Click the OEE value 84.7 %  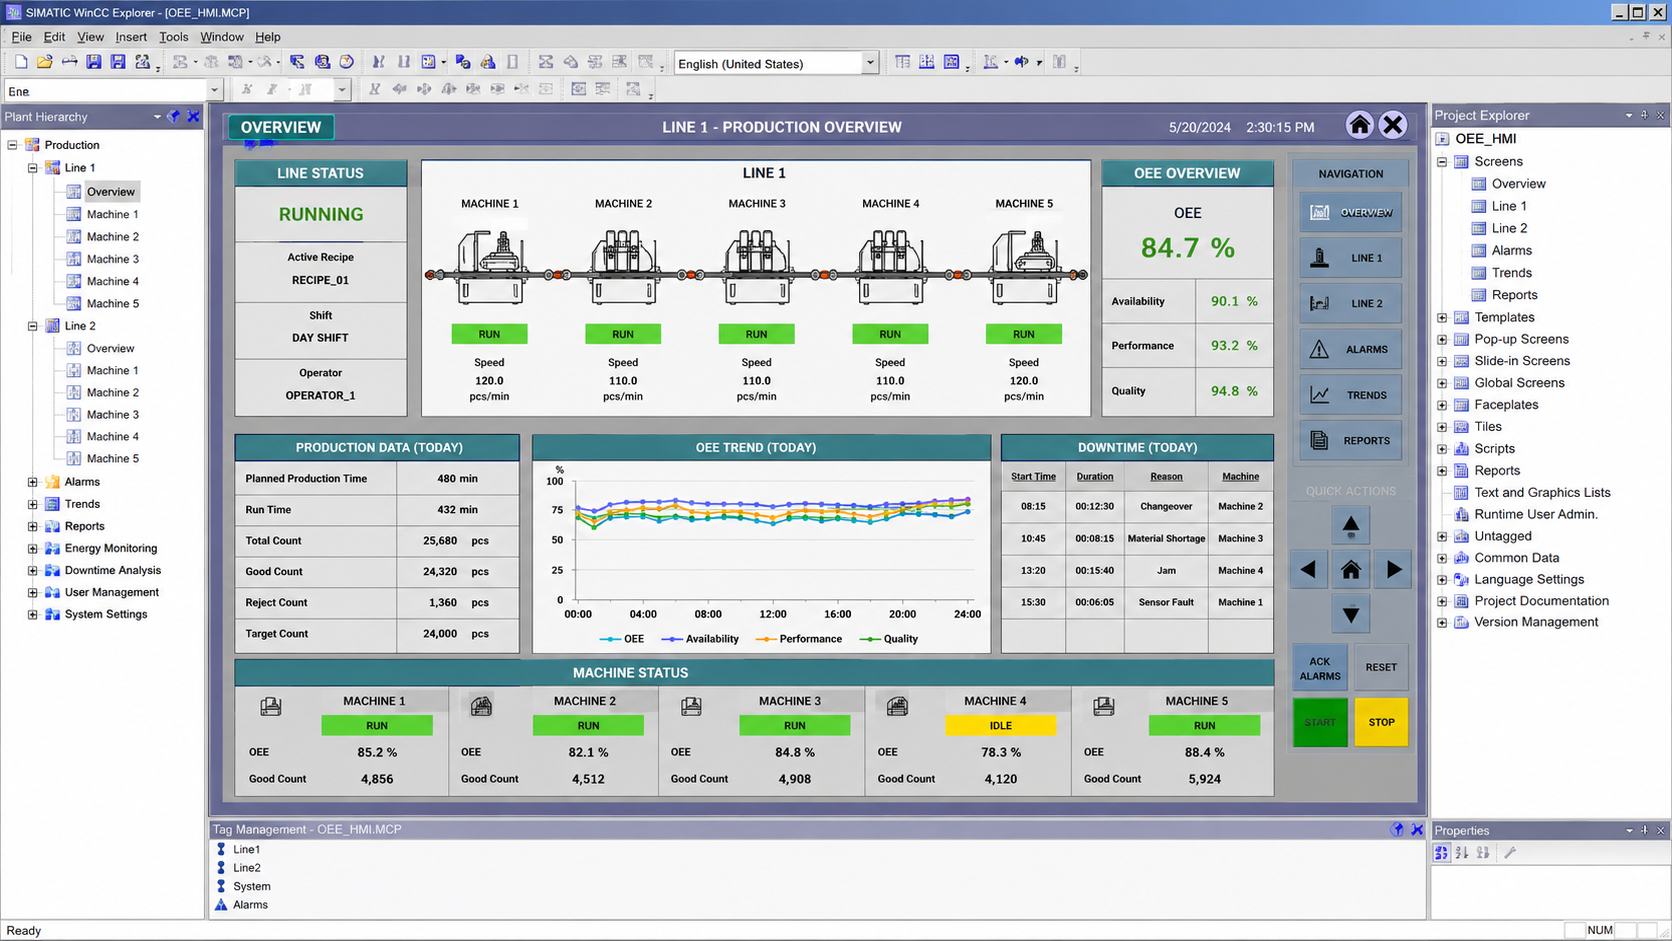(x=1188, y=248)
